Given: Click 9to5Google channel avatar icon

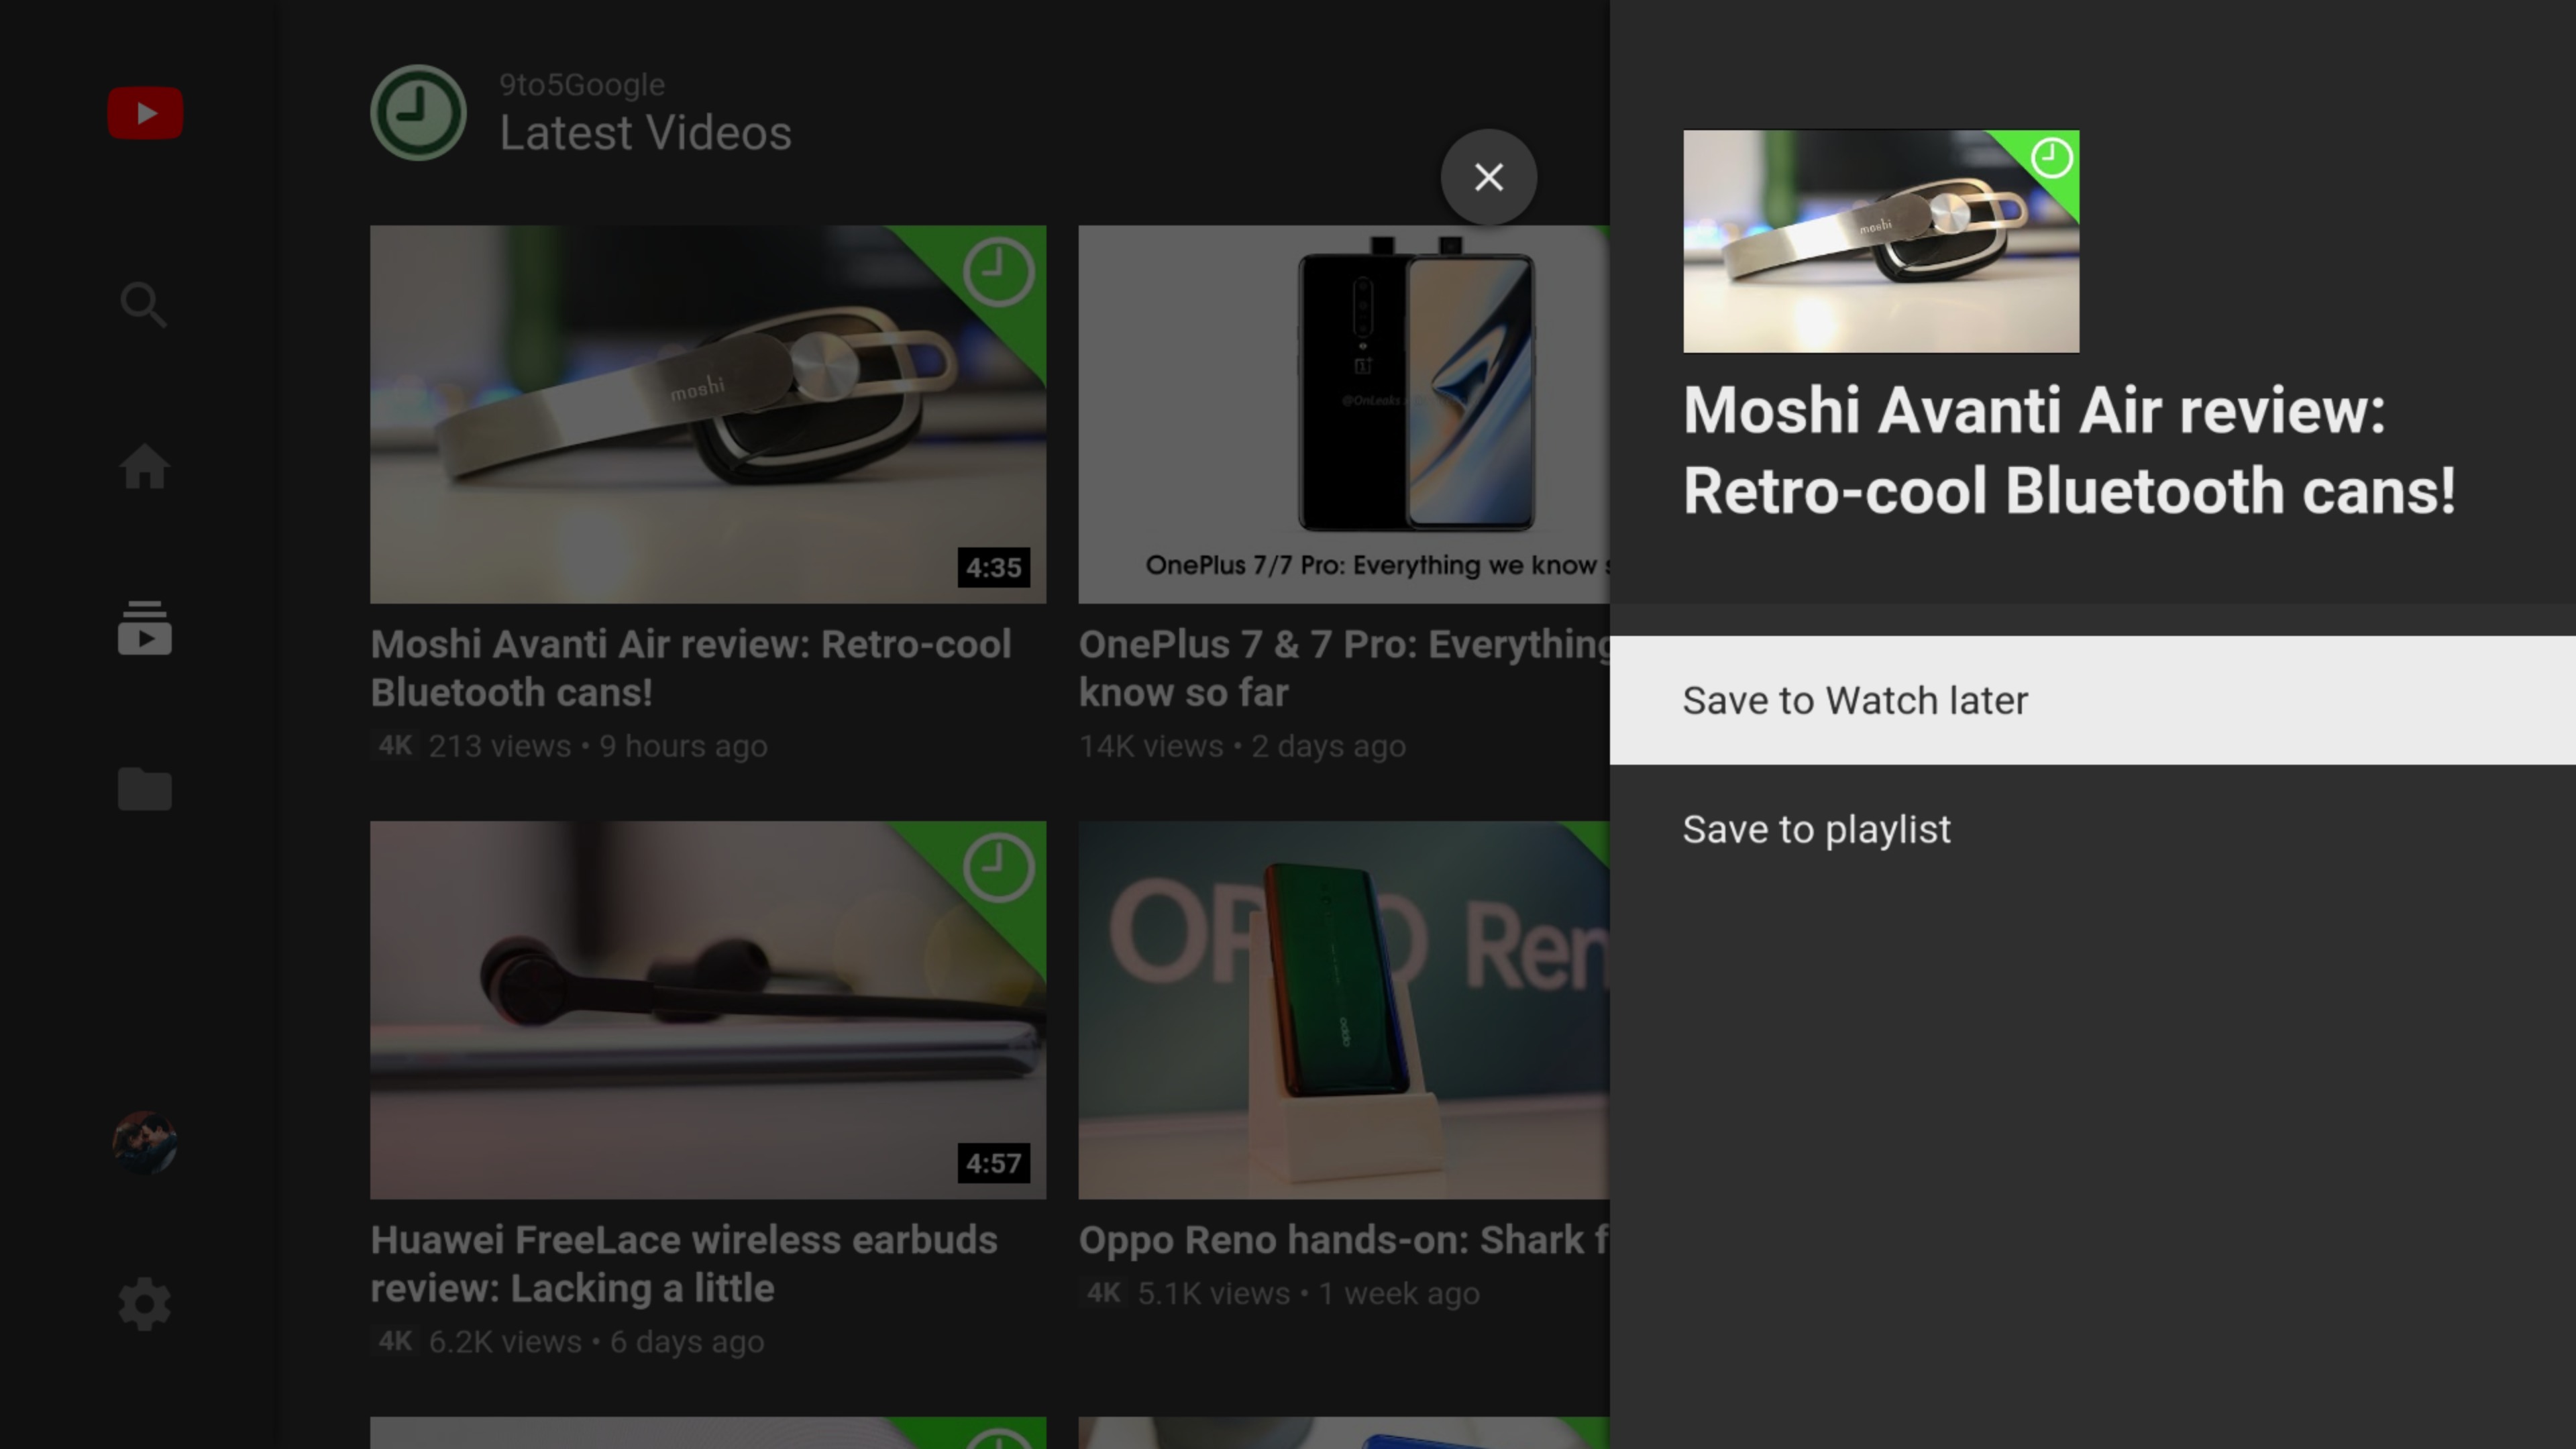Looking at the screenshot, I should (x=418, y=113).
